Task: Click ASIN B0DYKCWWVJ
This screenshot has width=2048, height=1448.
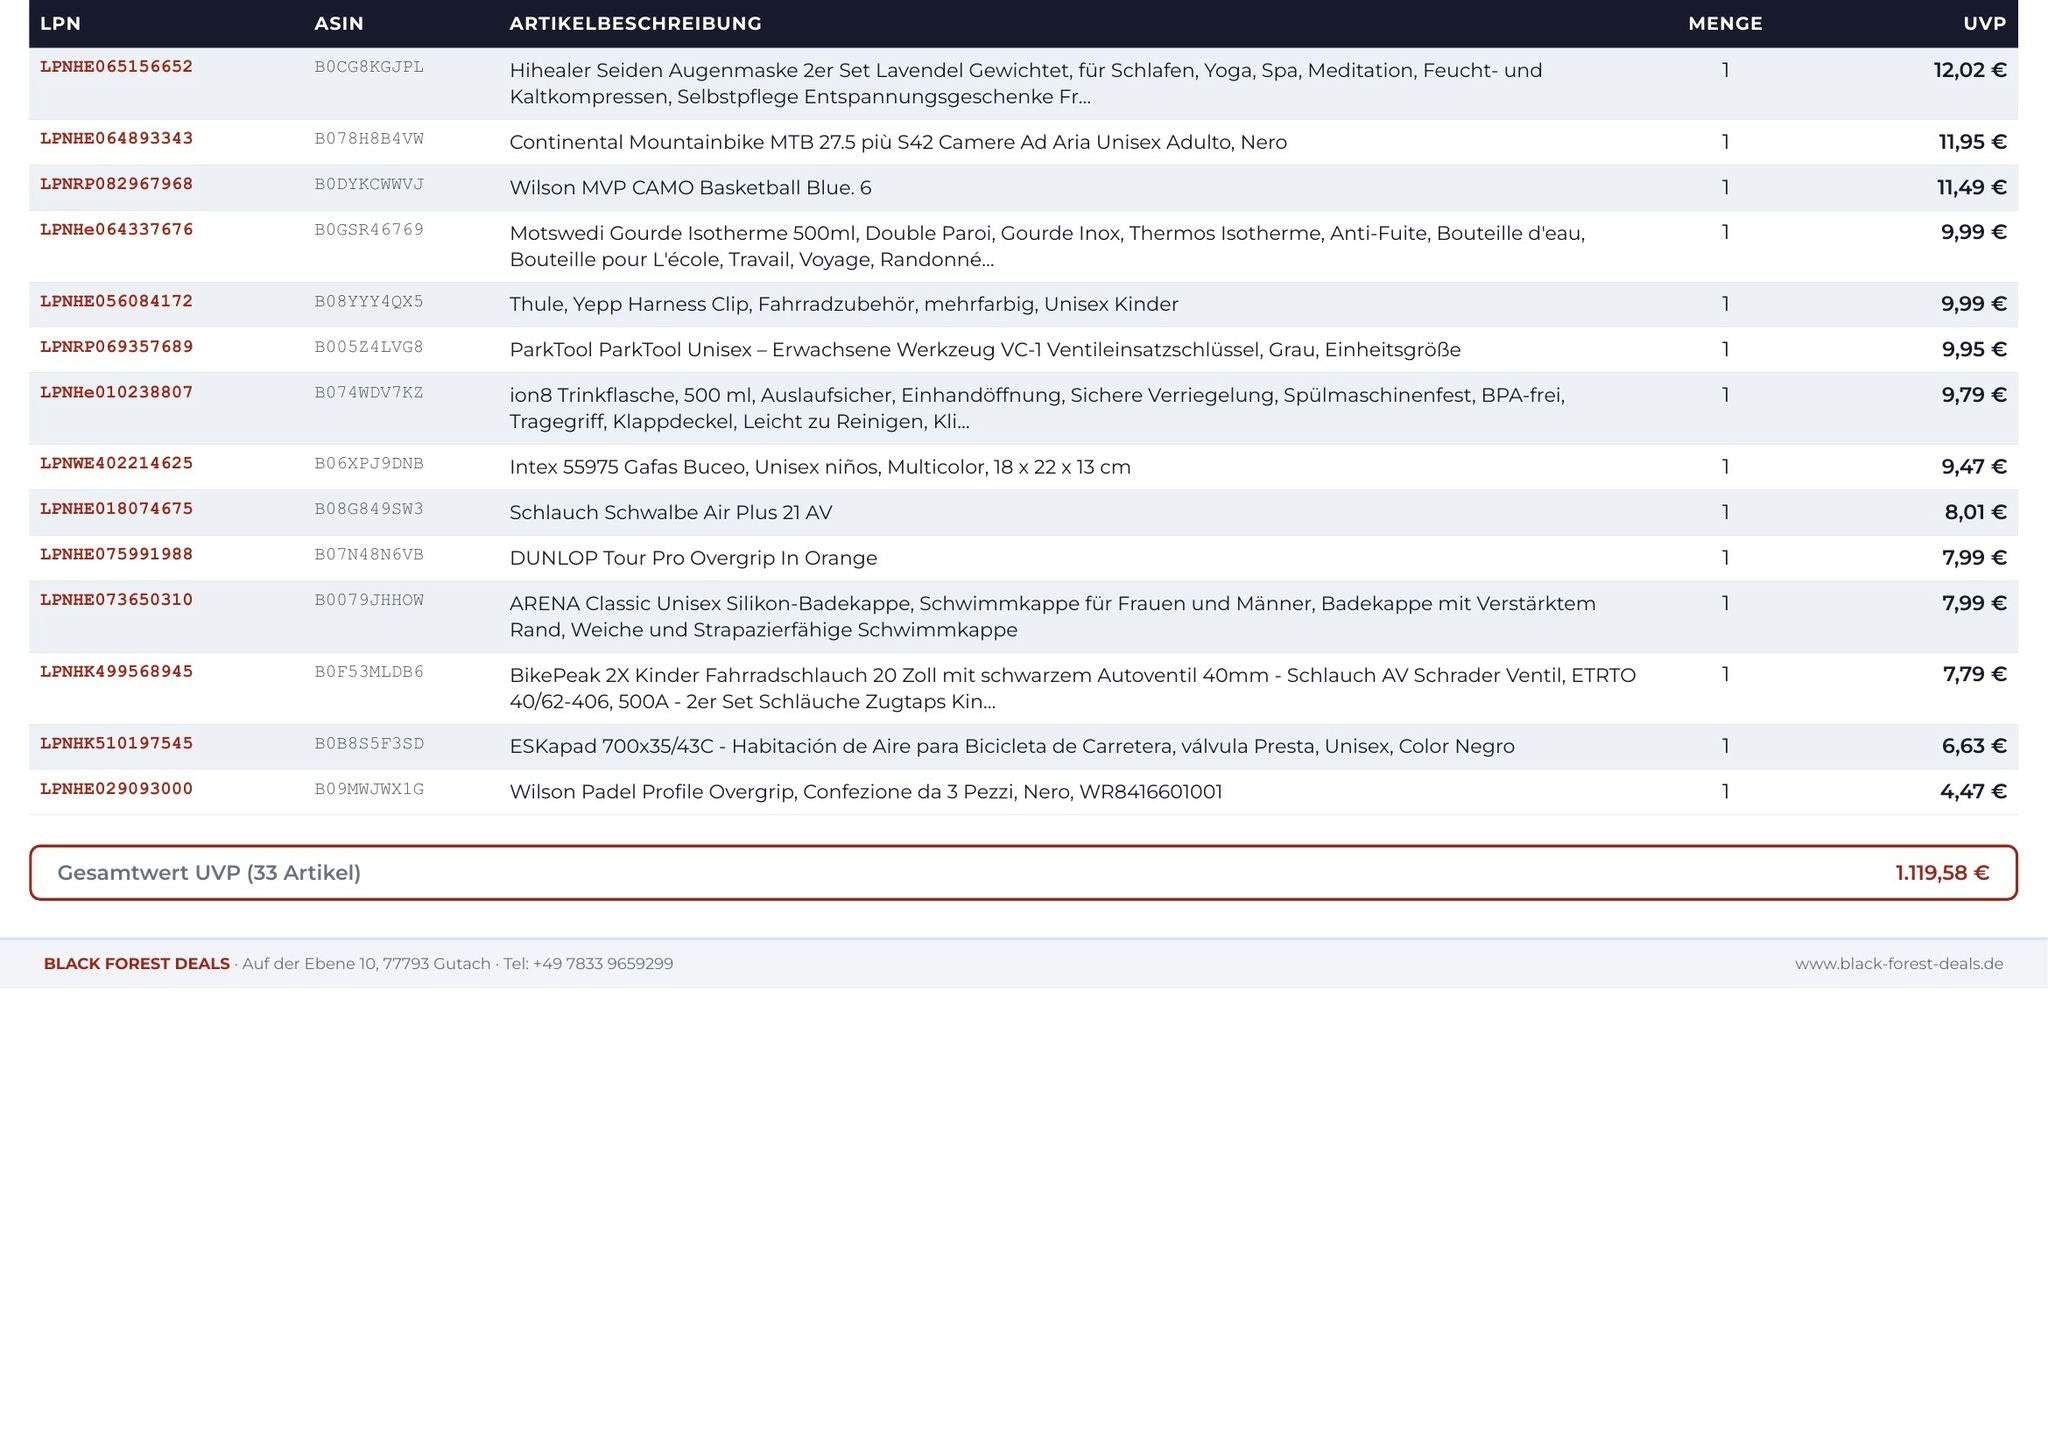Action: pos(369,184)
